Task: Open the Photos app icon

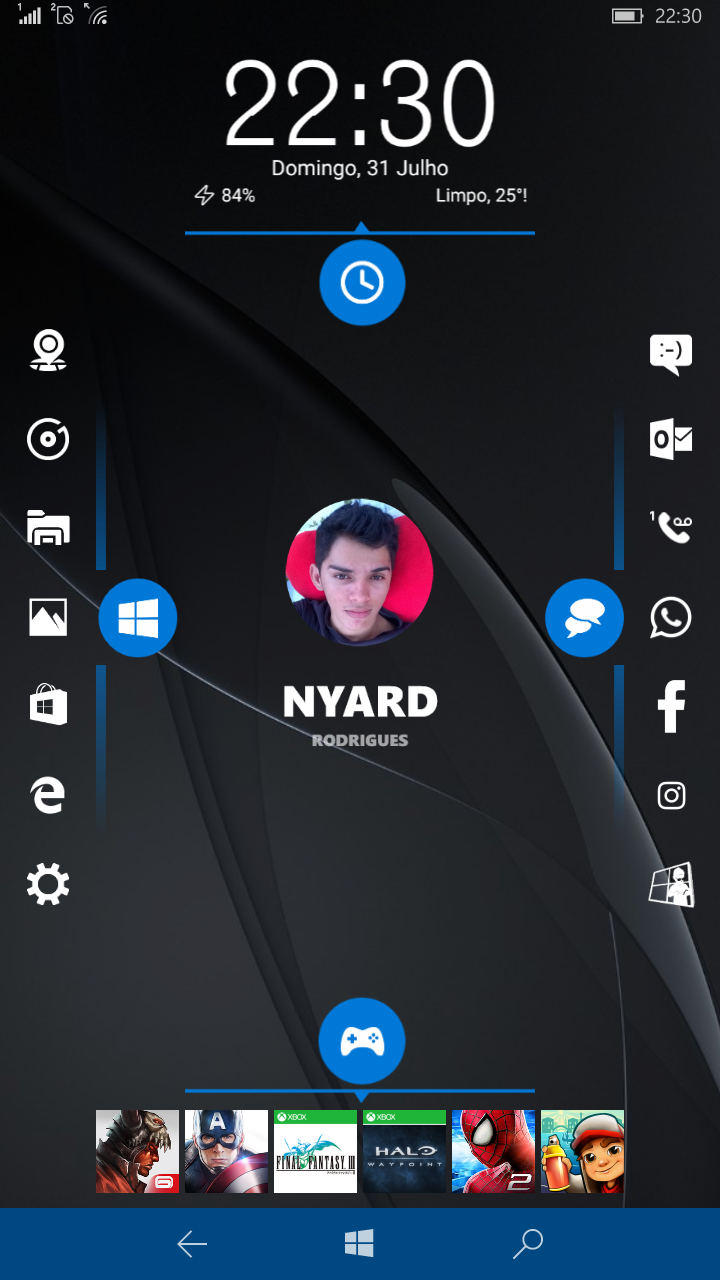Action: tap(48, 617)
